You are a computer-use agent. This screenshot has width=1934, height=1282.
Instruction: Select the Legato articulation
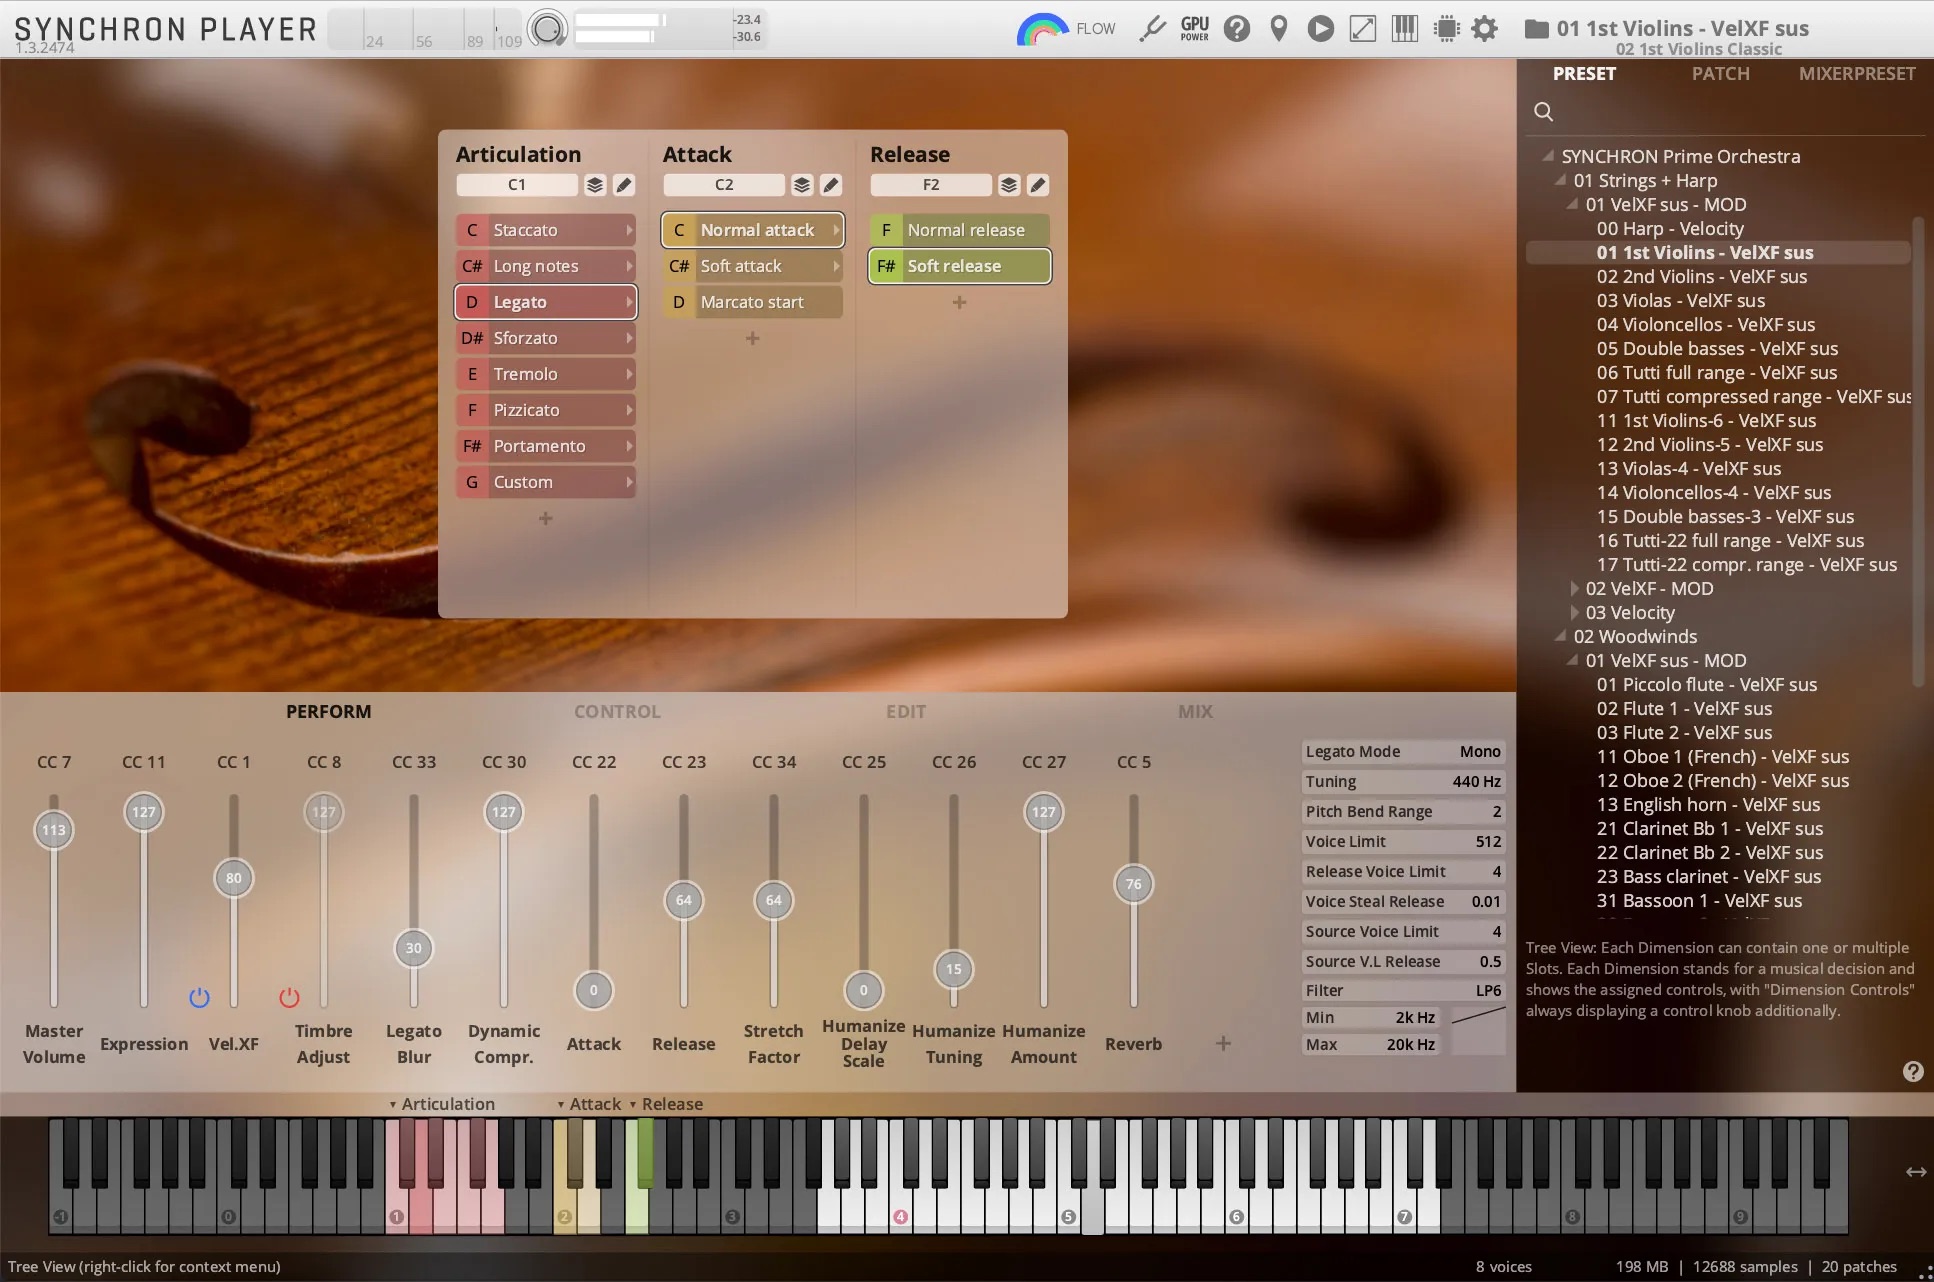point(545,301)
